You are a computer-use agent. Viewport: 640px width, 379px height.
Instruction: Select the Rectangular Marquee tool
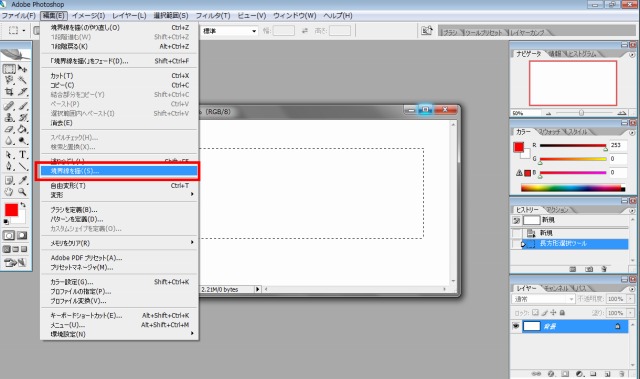[9, 69]
